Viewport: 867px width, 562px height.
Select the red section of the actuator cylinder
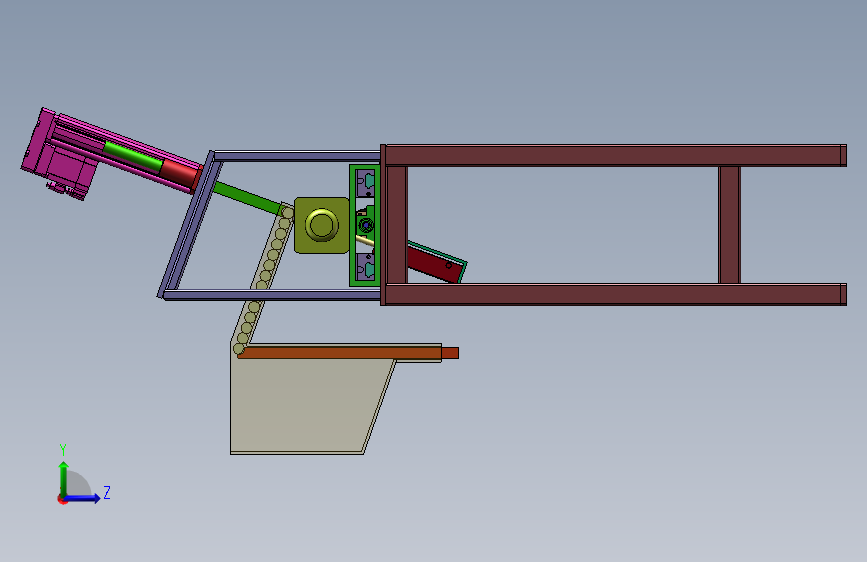(x=180, y=174)
